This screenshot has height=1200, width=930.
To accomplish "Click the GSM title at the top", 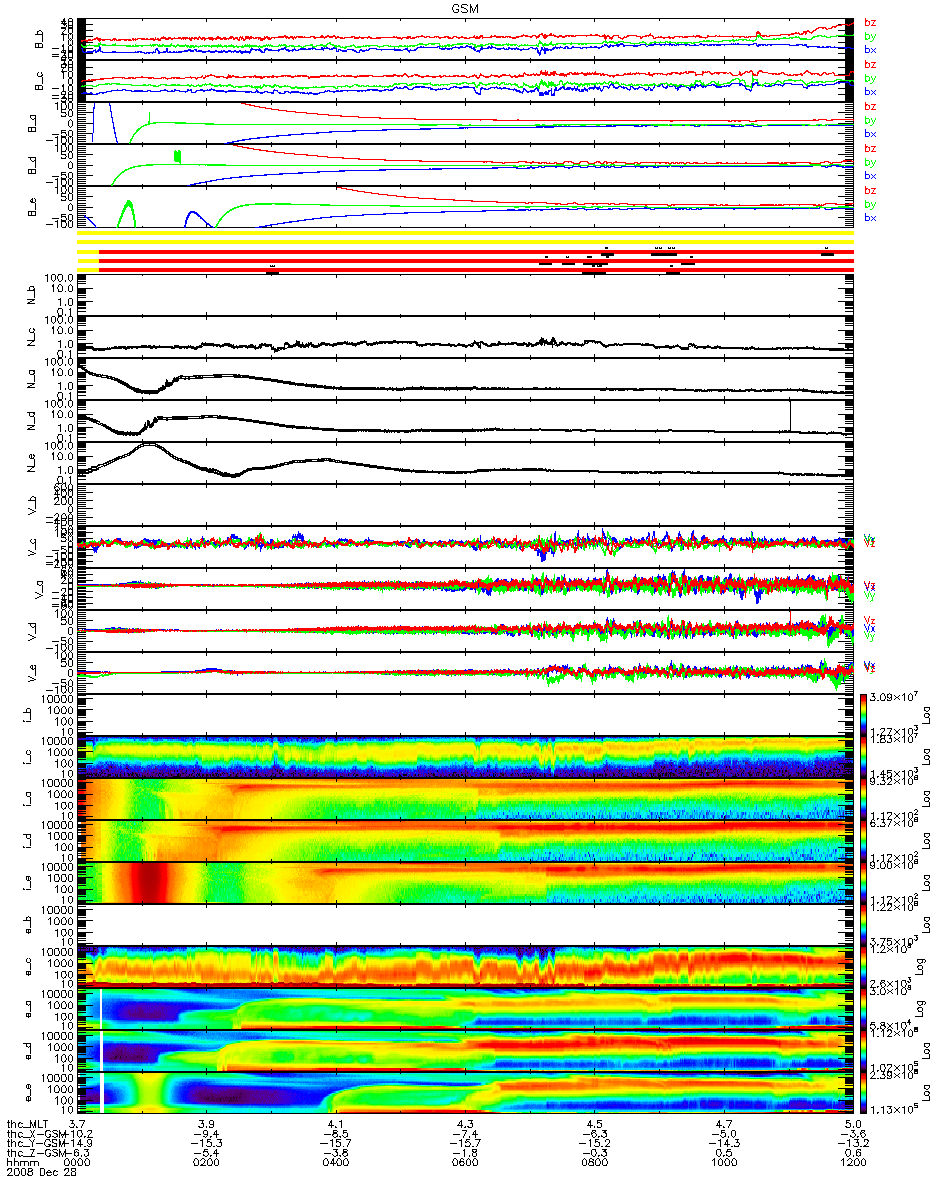I will pyautogui.click(x=464, y=7).
